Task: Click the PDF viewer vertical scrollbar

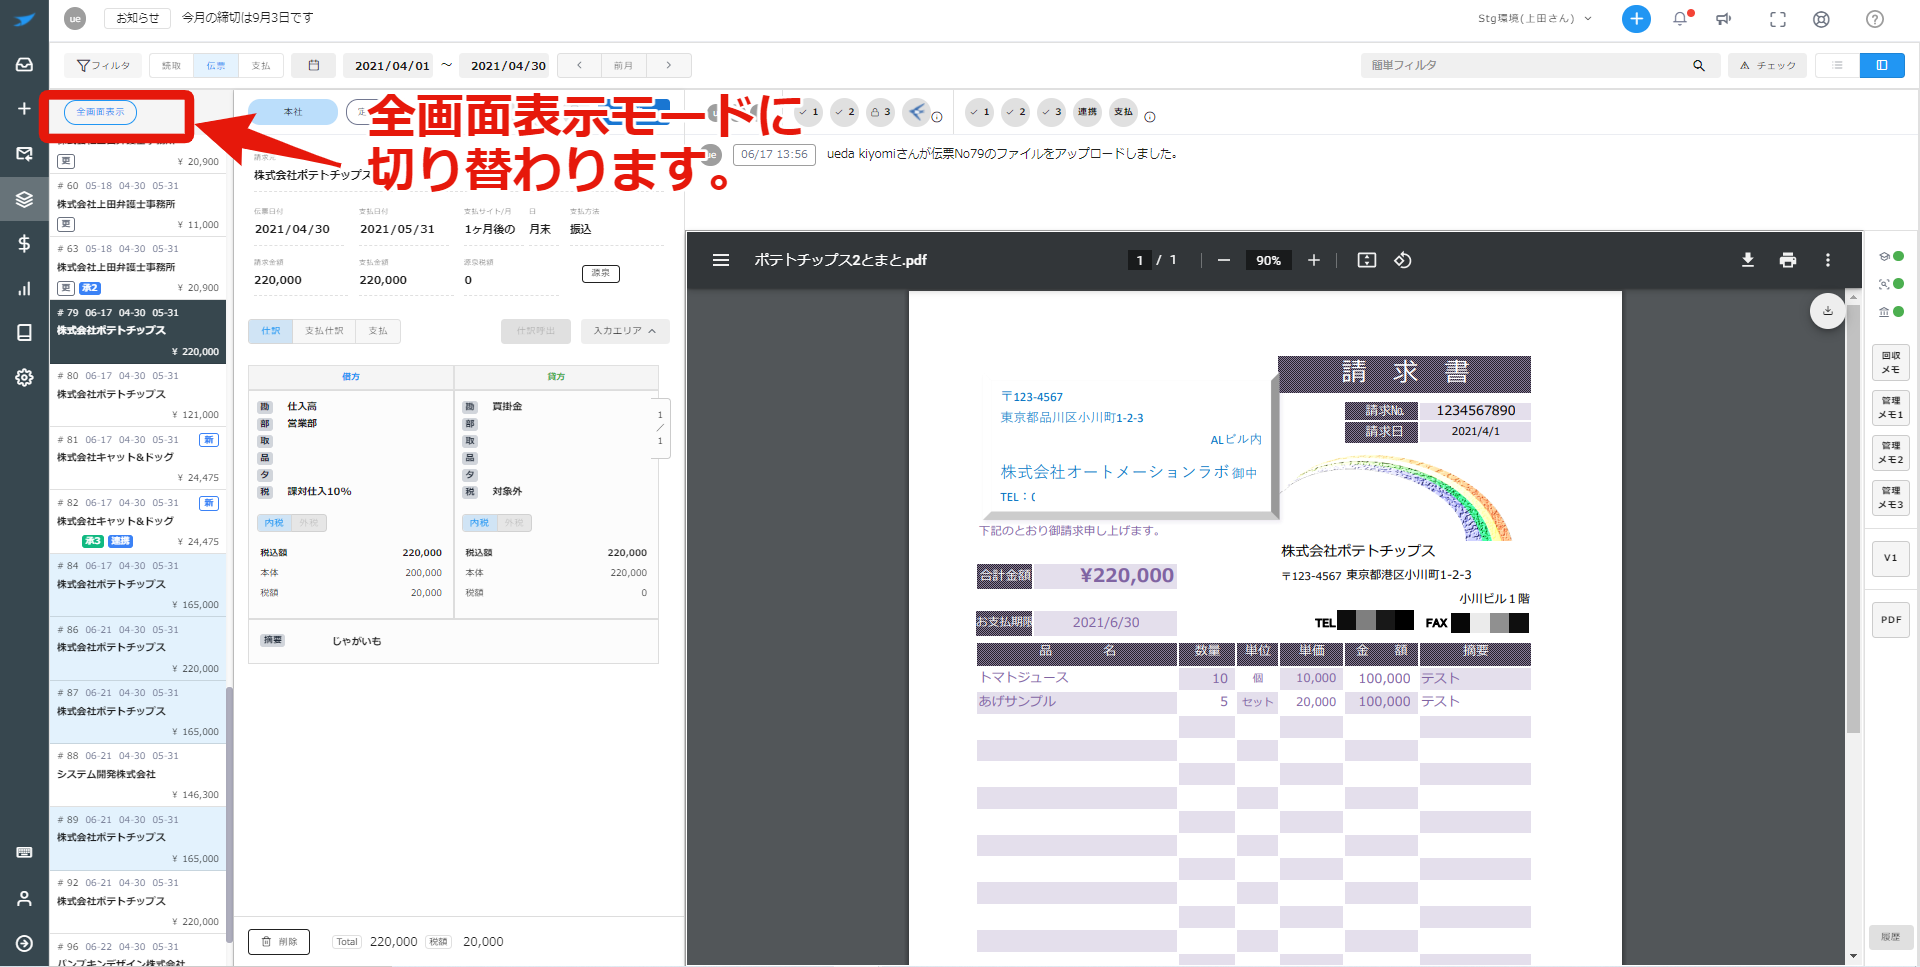Action: (x=1853, y=520)
